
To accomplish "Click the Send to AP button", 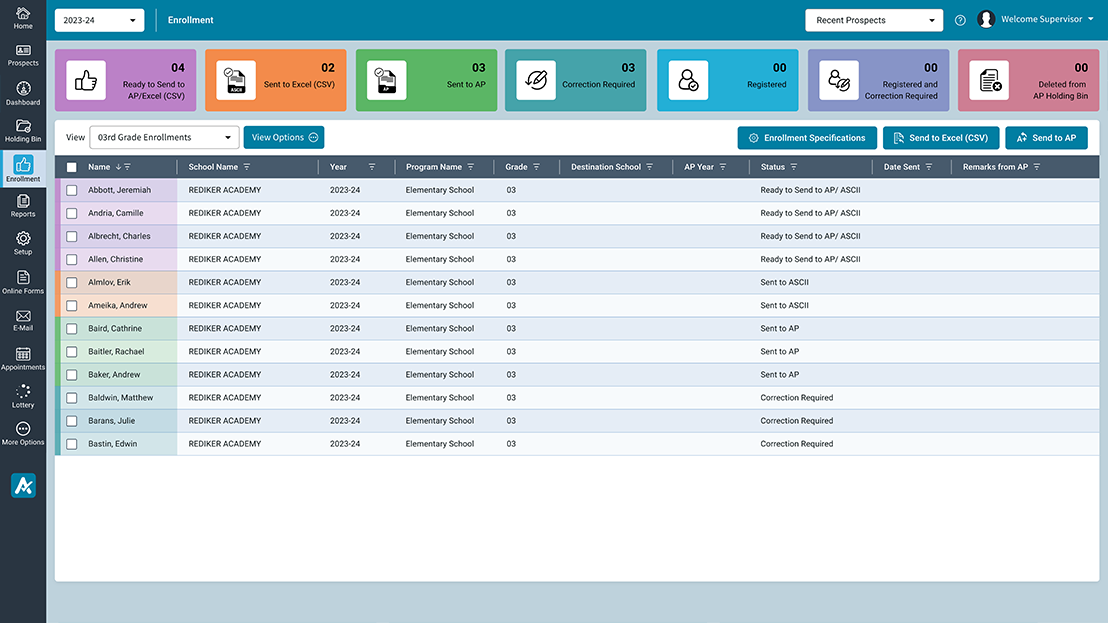I will [x=1046, y=137].
